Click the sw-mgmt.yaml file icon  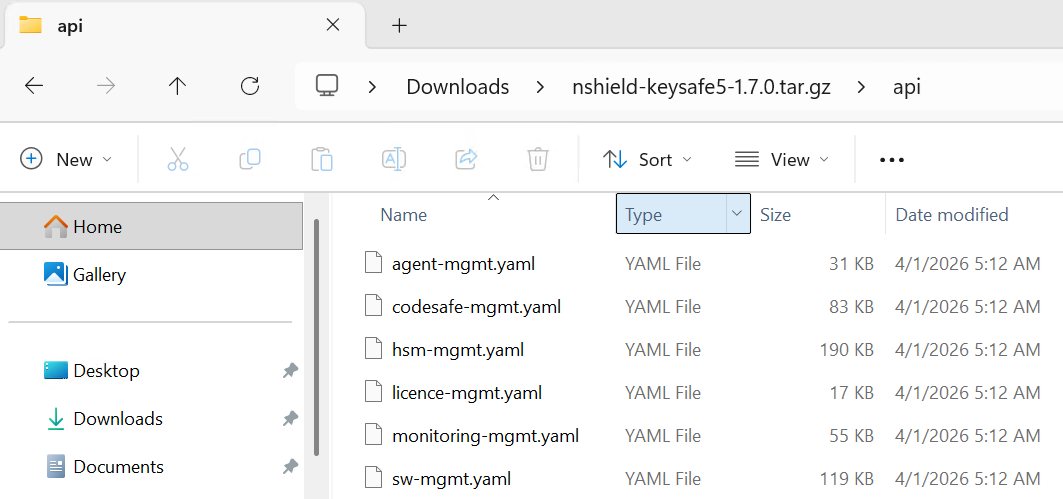(x=374, y=479)
